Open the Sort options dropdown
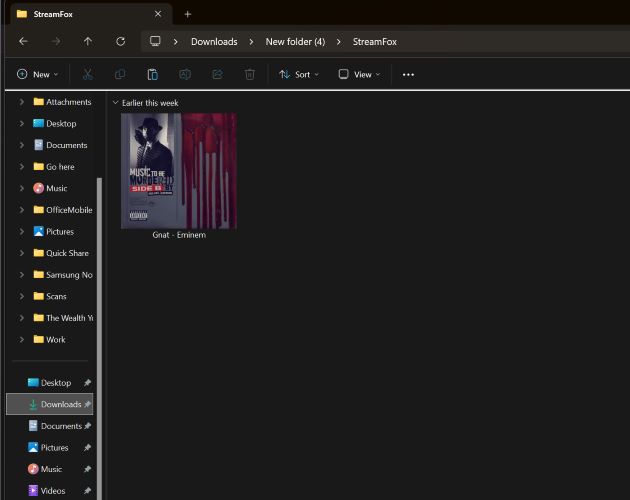The width and height of the screenshot is (630, 500). click(x=299, y=74)
